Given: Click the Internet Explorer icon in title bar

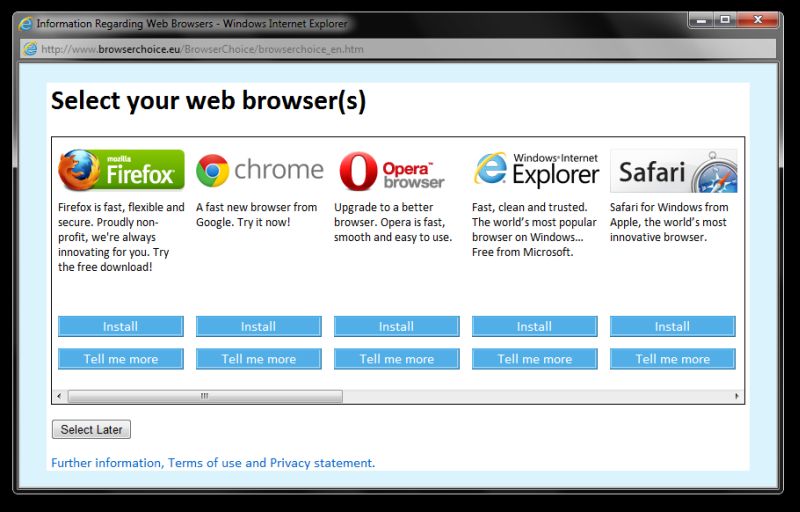Looking at the screenshot, I should pyautogui.click(x=26, y=23).
